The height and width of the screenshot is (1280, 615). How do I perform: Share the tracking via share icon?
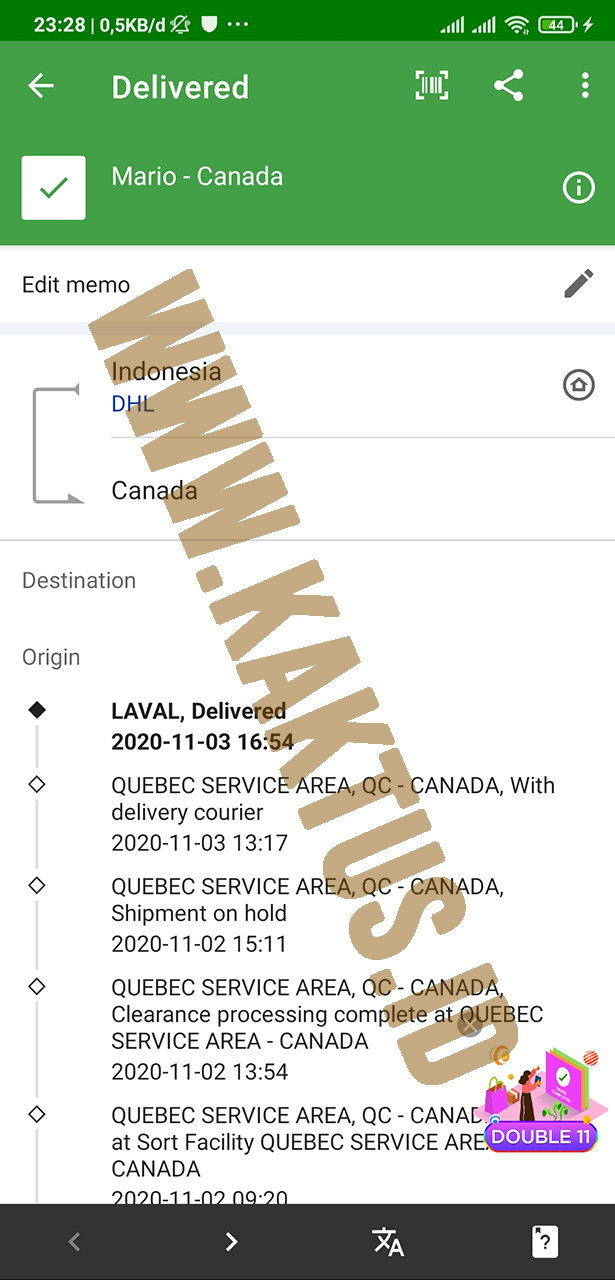(x=509, y=86)
